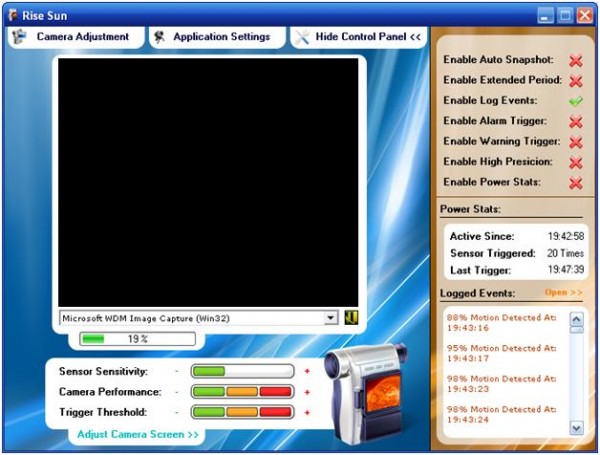Select the 98% Motion Detected 19:43:24 entry
The height and width of the screenshot is (455, 600).
point(501,414)
